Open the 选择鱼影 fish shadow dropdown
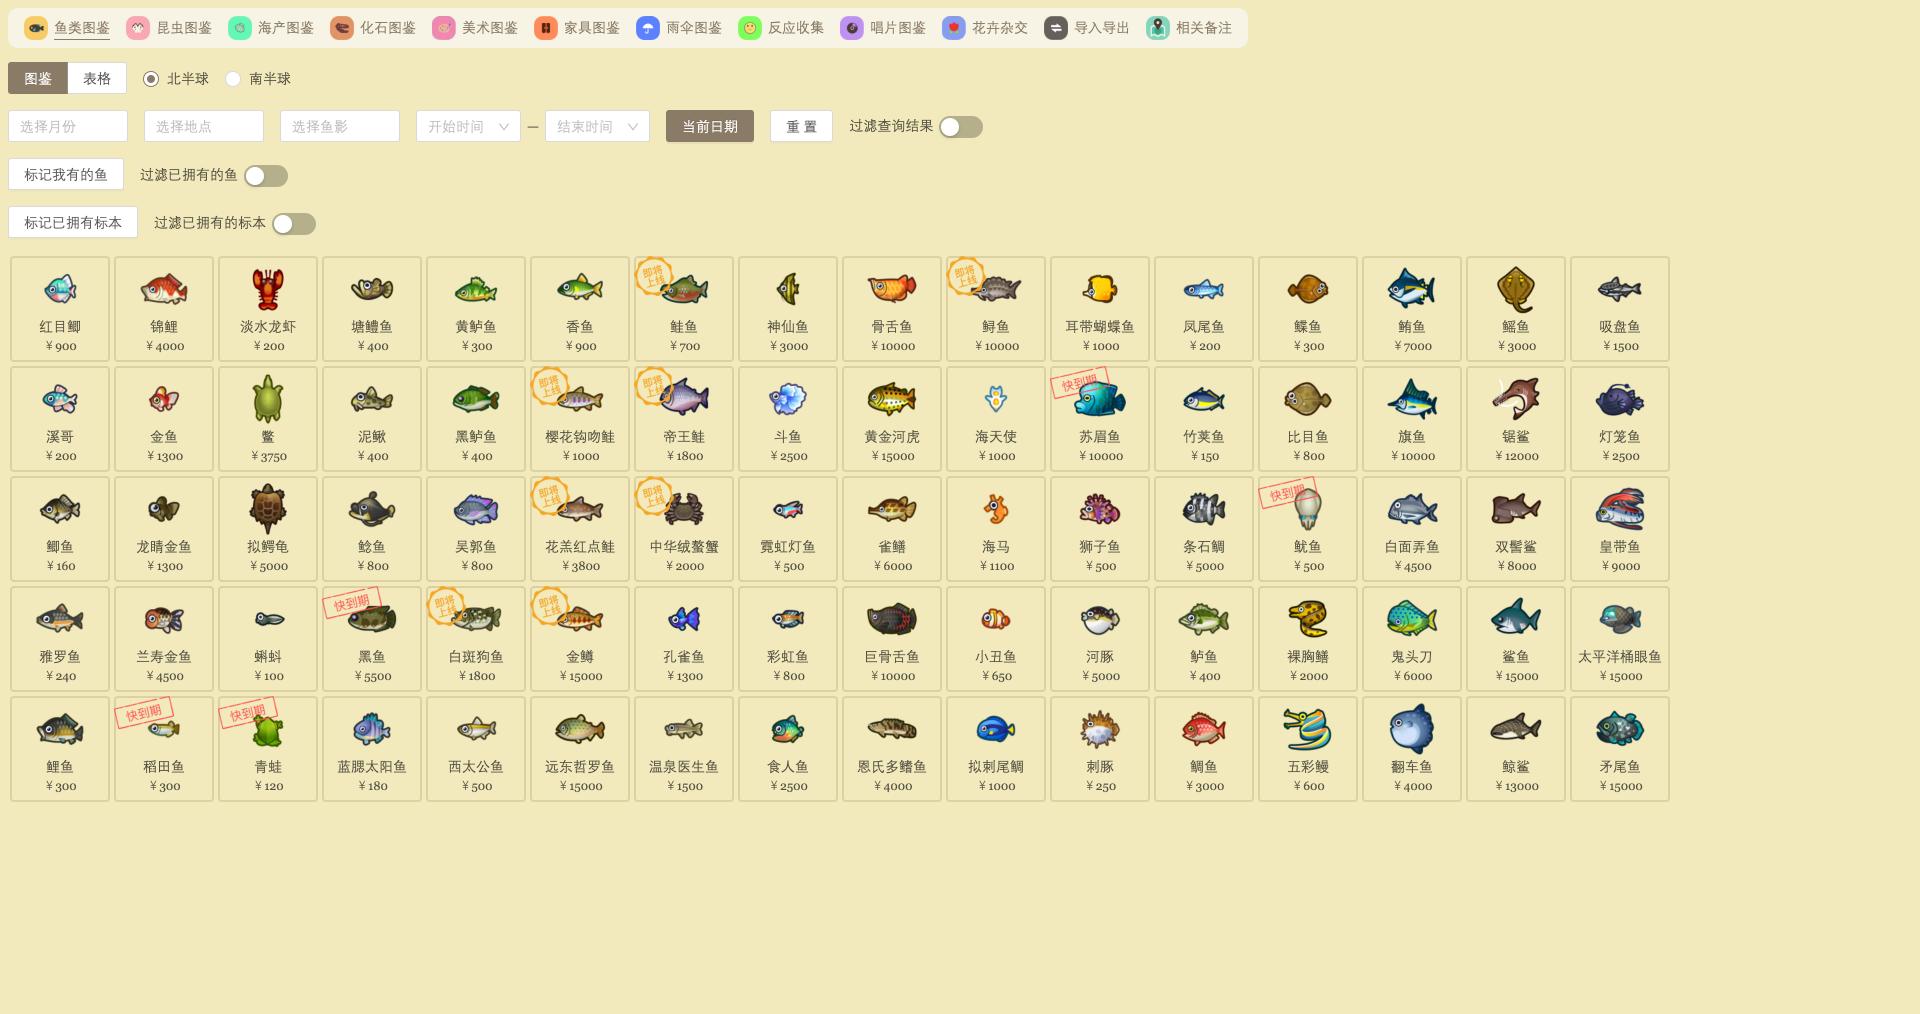The height and width of the screenshot is (1014, 1920). (340, 126)
